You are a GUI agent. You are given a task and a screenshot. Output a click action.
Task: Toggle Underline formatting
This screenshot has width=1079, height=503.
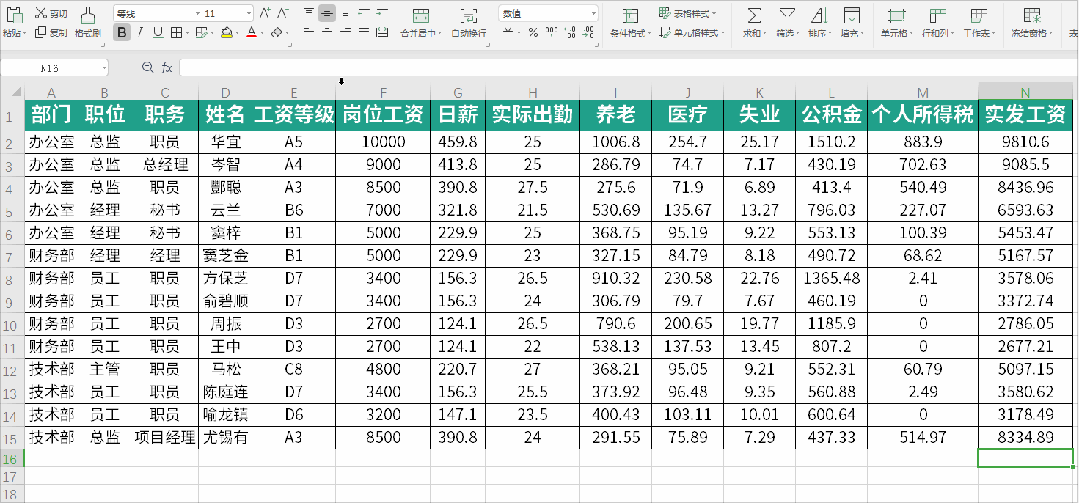(158, 32)
